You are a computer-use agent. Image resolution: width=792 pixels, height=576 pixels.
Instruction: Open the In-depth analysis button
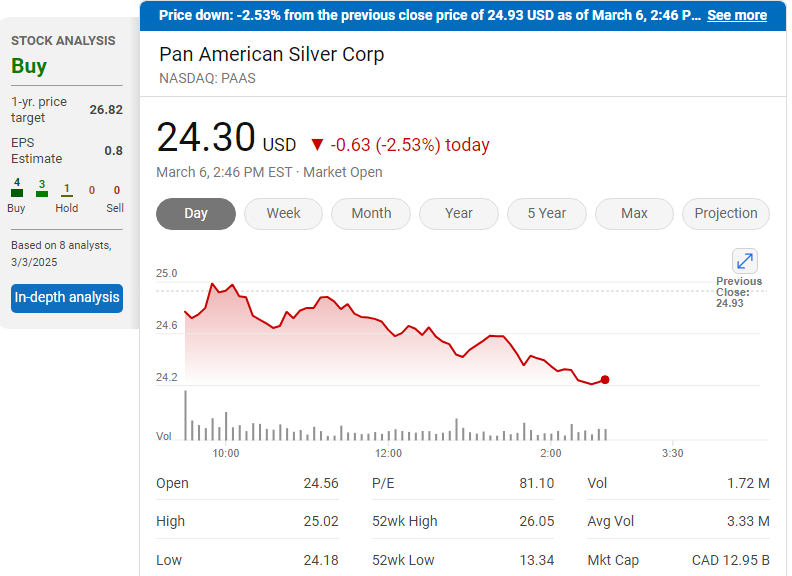point(67,298)
